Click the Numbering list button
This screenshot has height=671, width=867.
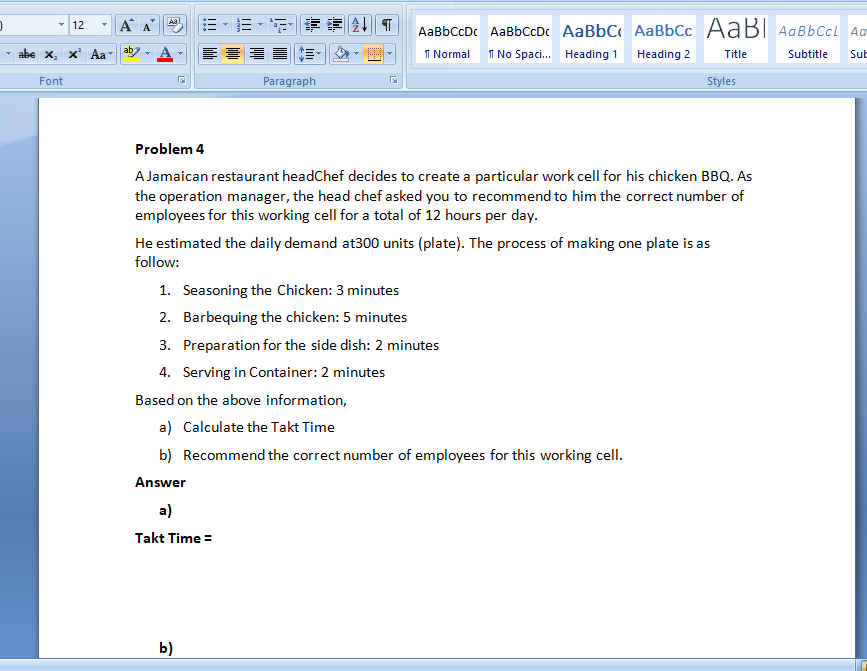pyautogui.click(x=244, y=25)
